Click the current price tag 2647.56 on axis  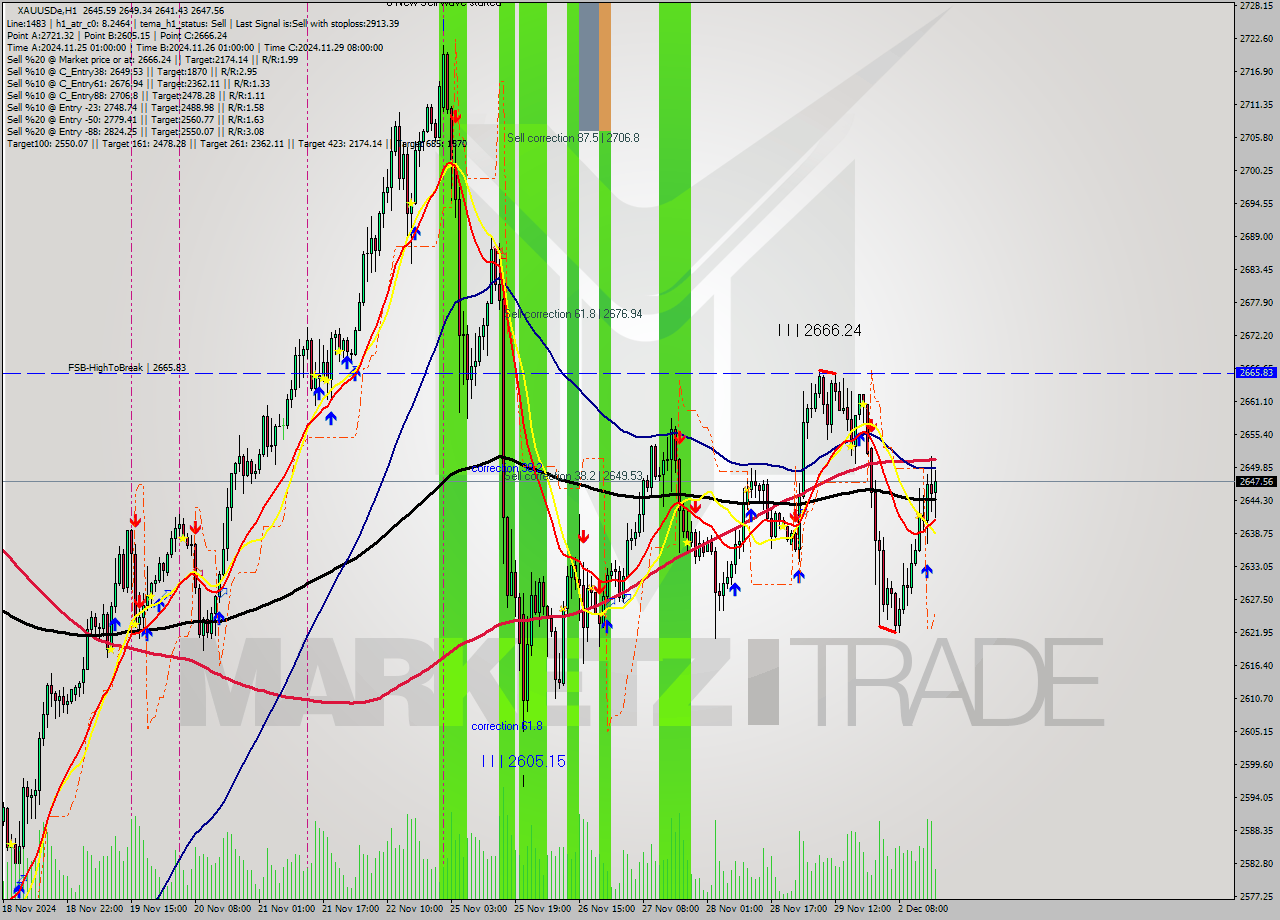[x=1256, y=481]
